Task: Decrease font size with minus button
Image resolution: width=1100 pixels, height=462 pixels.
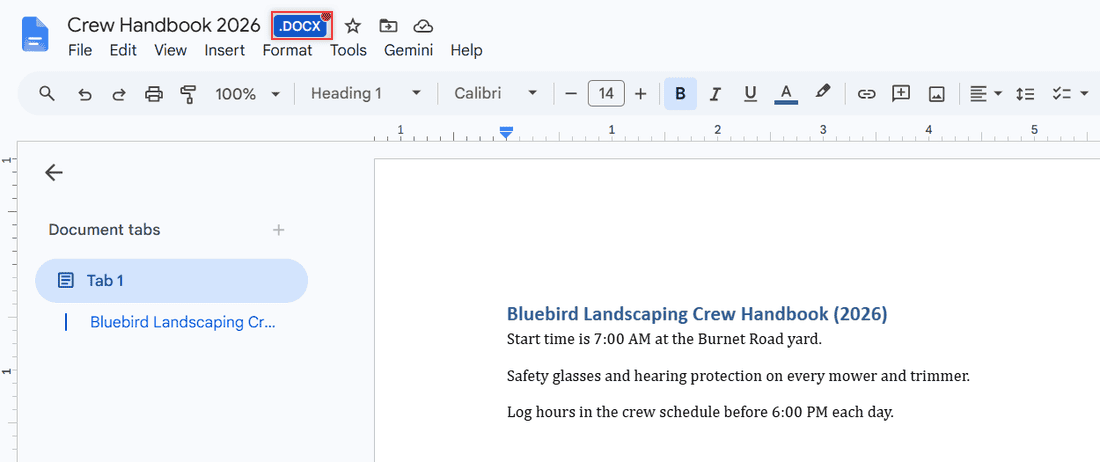Action: (x=570, y=94)
